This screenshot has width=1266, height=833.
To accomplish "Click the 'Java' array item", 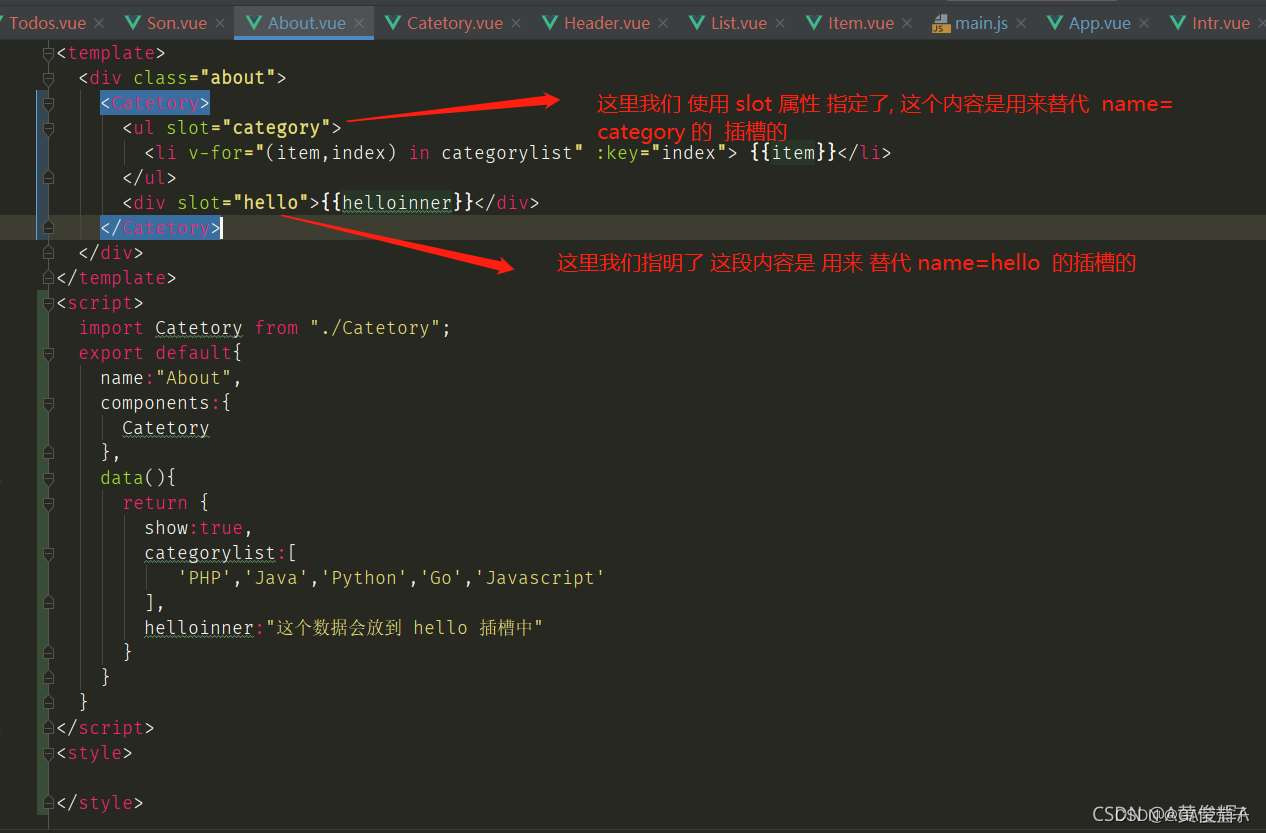I will click(276, 578).
